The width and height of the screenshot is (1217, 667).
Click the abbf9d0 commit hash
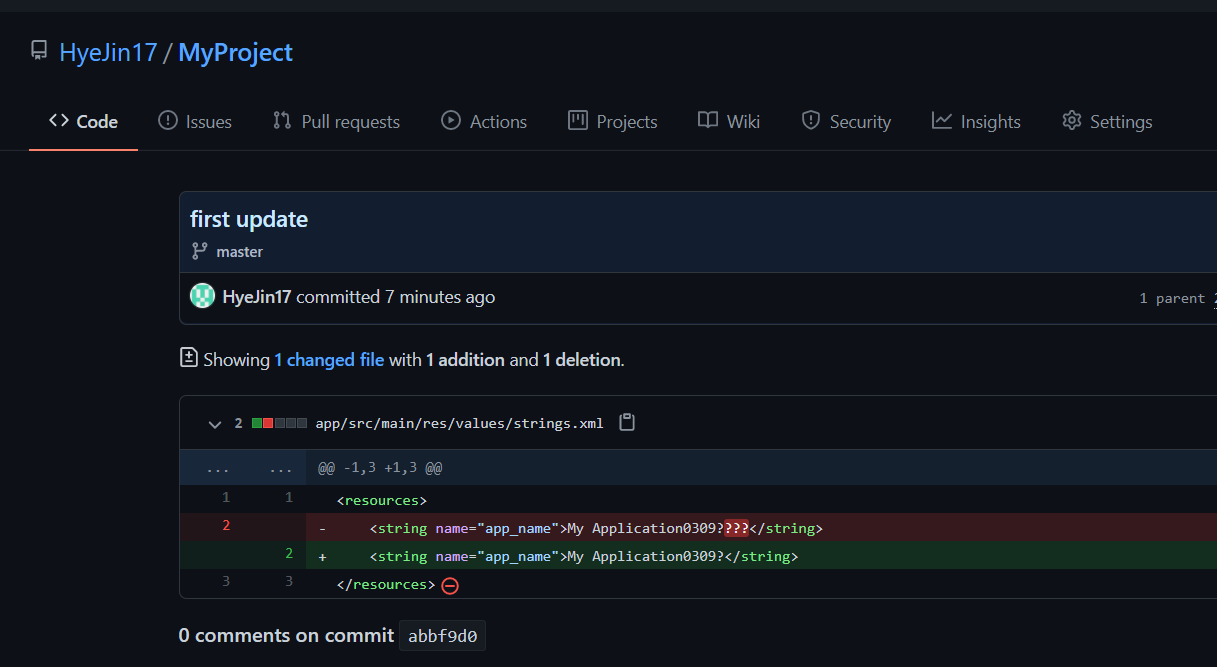tap(442, 636)
